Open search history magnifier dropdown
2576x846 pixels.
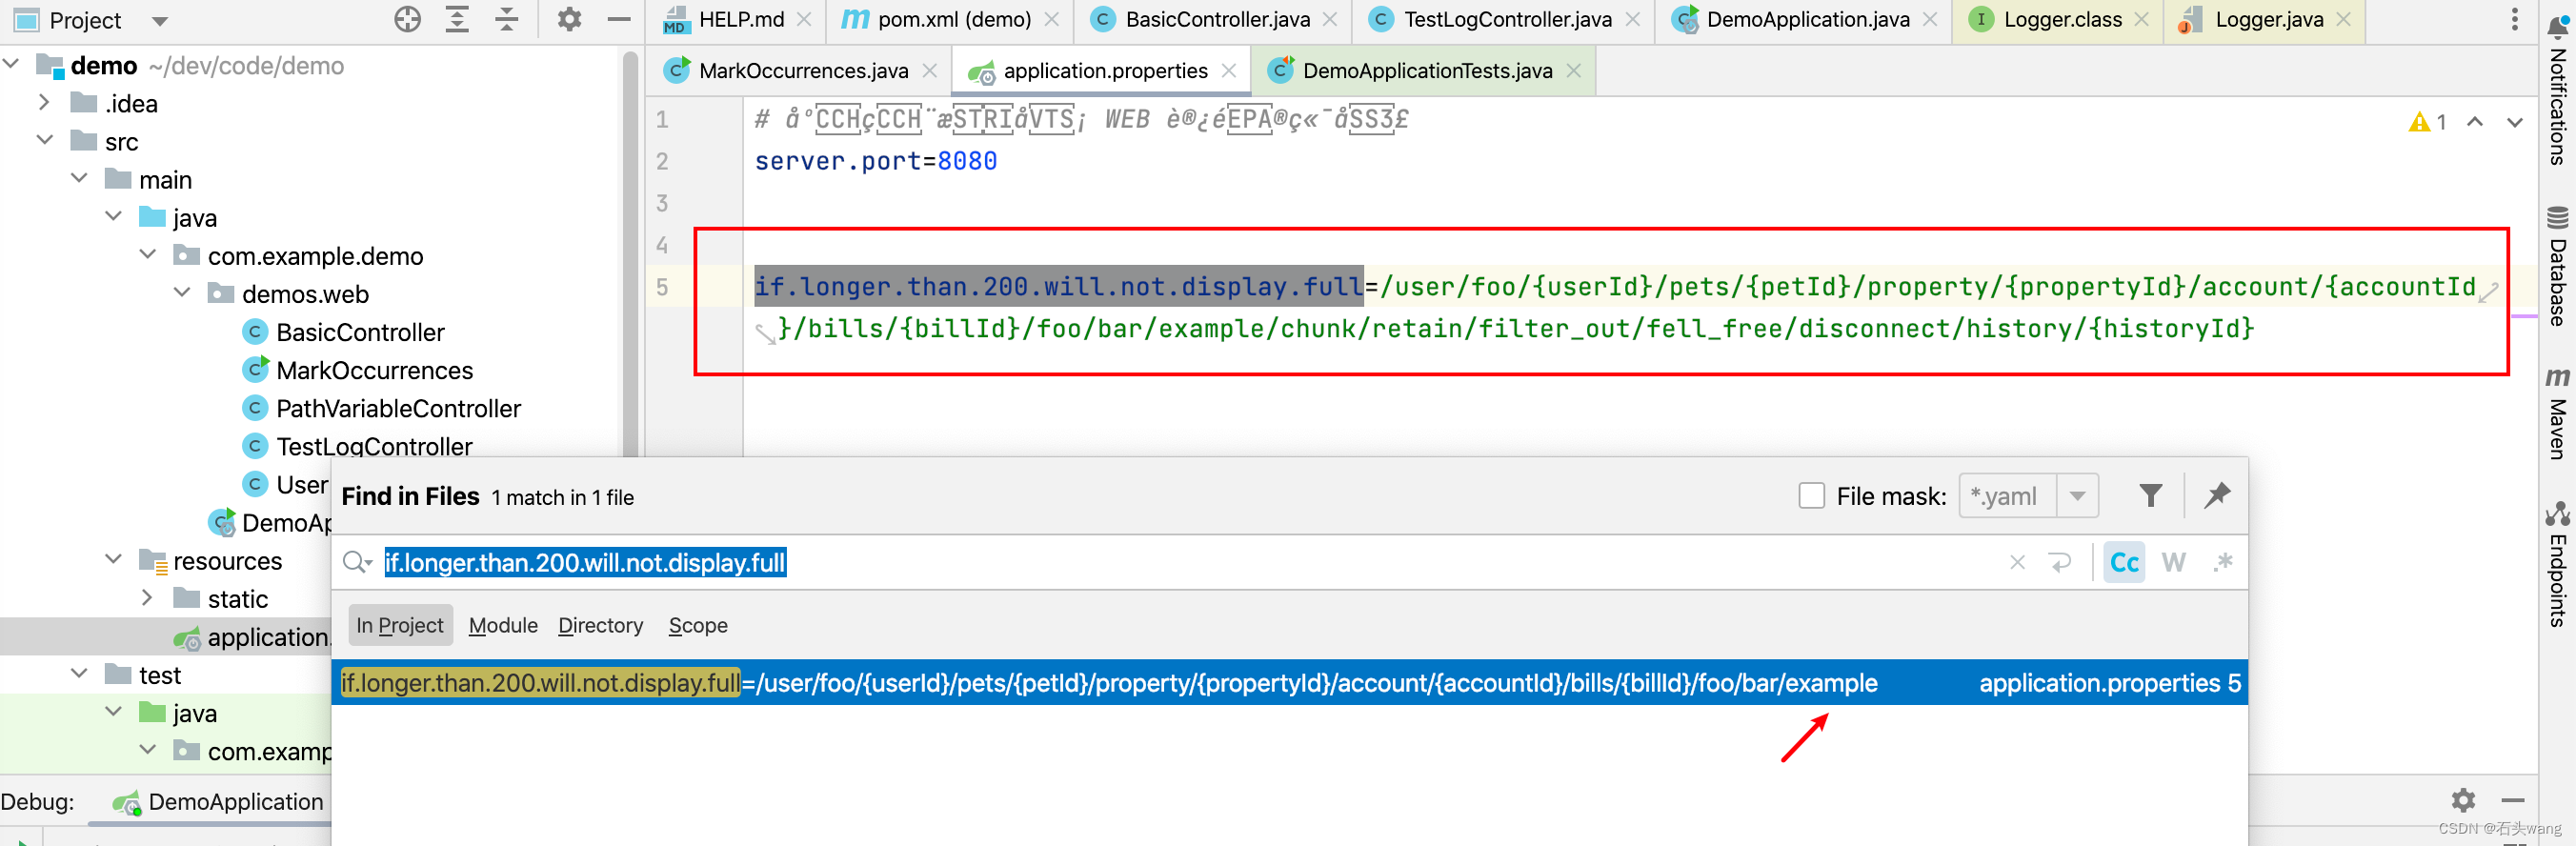click(357, 563)
